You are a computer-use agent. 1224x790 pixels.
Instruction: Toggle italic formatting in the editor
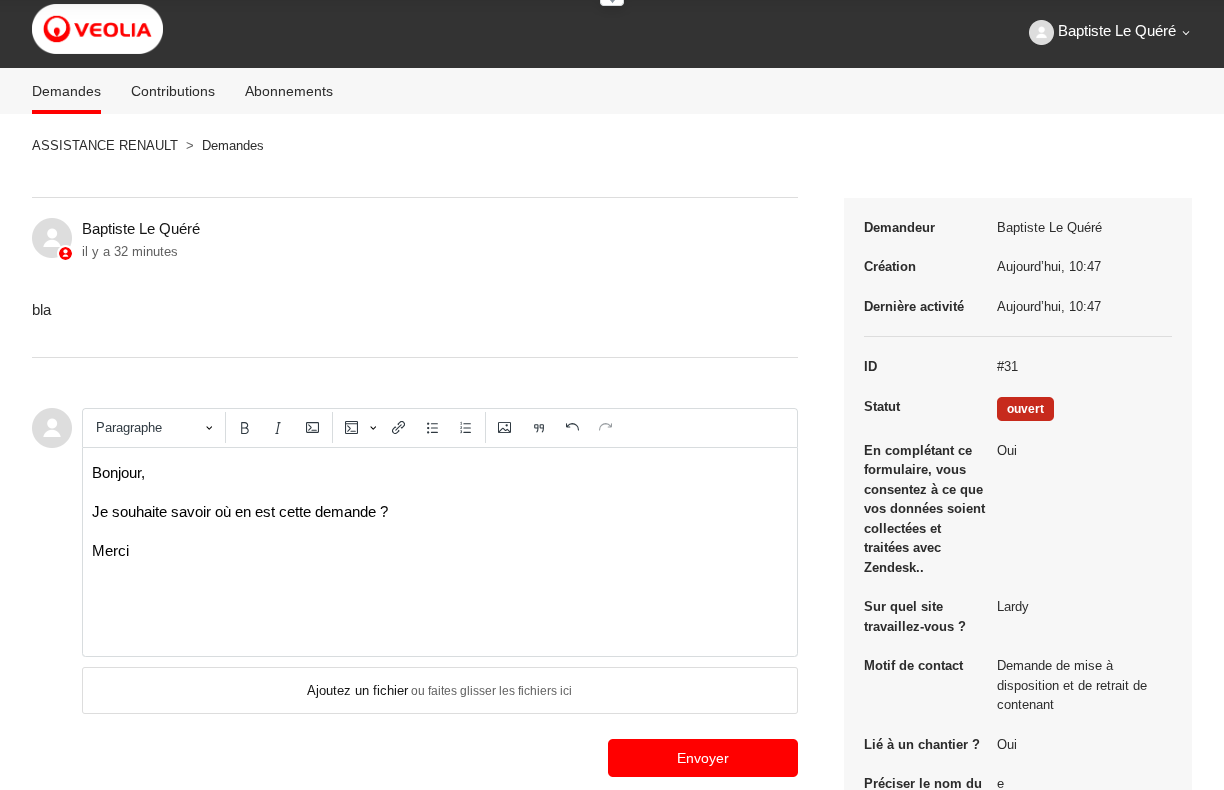point(278,428)
